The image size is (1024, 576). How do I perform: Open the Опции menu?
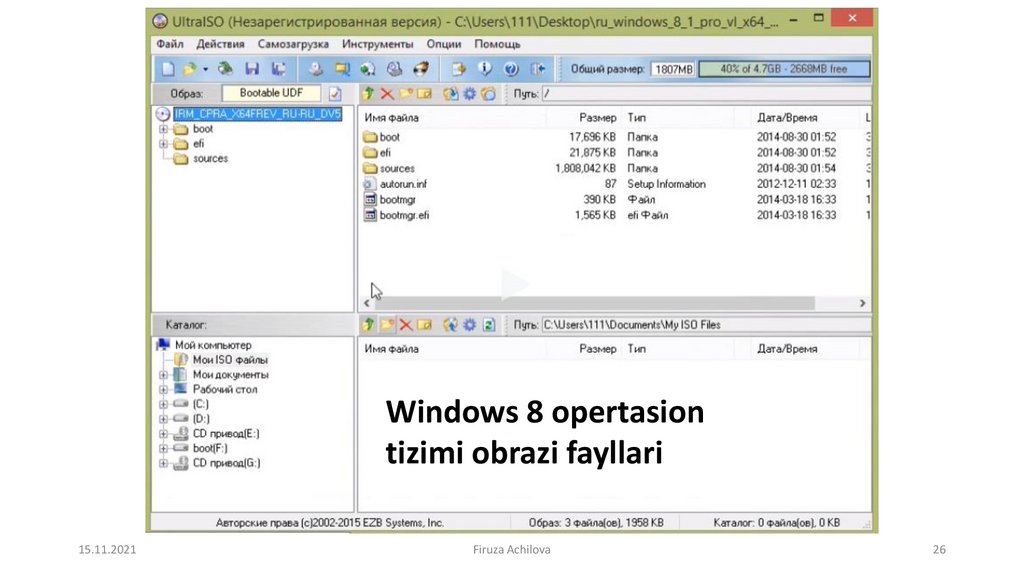pyautogui.click(x=444, y=44)
